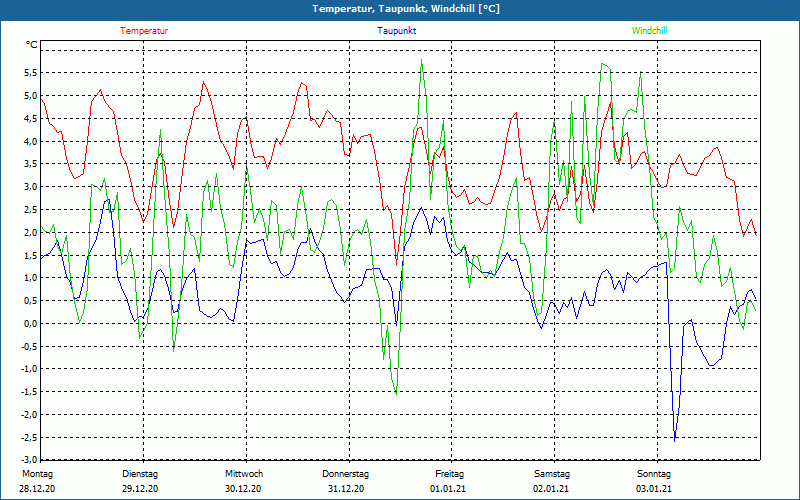Select the red Temperatur legend label
Viewport: 800px width, 500px height.
click(x=144, y=31)
